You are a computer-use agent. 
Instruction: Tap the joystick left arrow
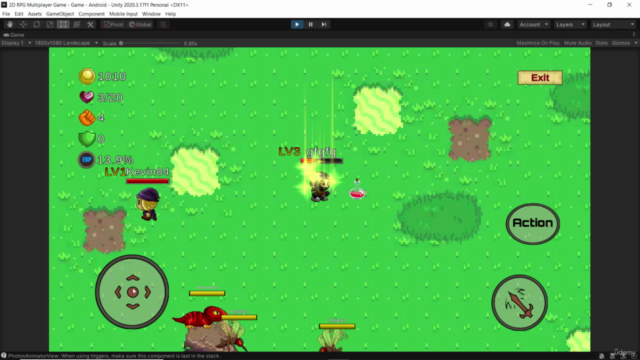(118, 292)
